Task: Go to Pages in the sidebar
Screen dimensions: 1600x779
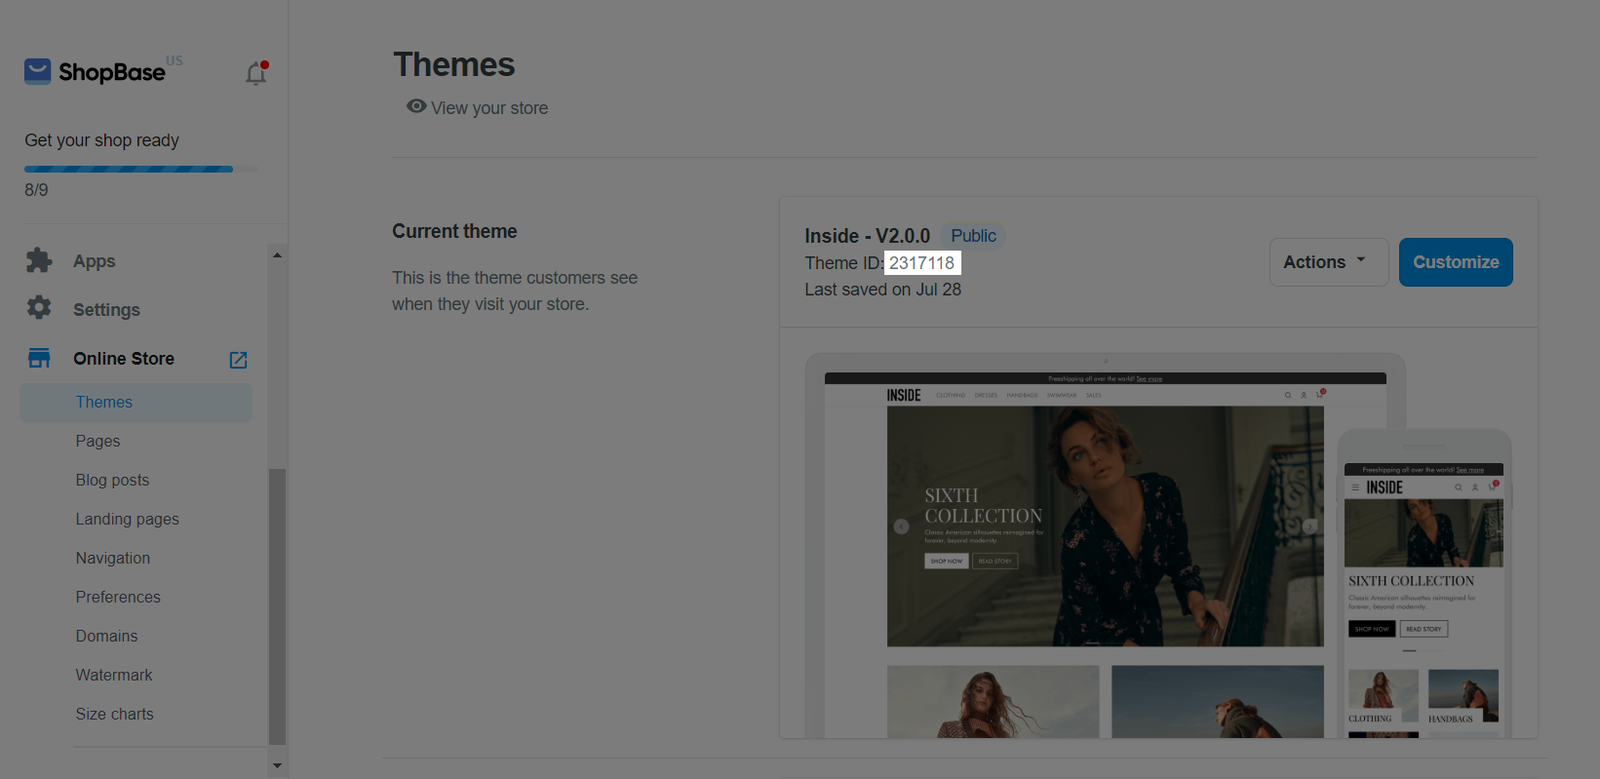Action: point(98,441)
